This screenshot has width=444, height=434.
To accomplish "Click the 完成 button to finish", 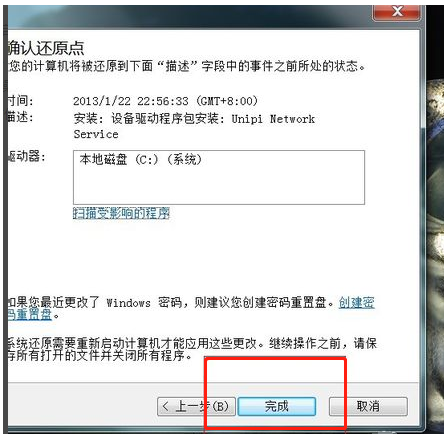I will coord(276,406).
